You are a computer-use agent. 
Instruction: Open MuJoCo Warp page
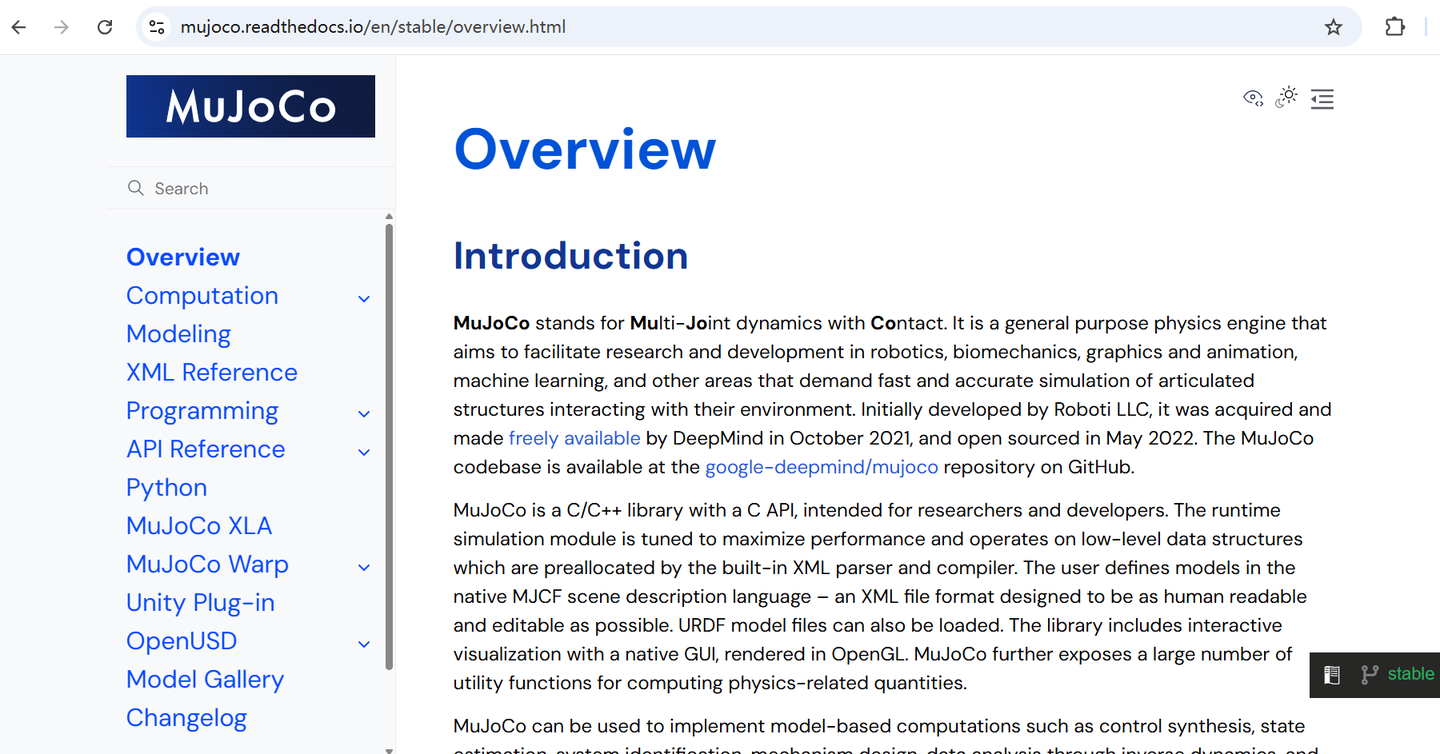[x=207, y=564]
